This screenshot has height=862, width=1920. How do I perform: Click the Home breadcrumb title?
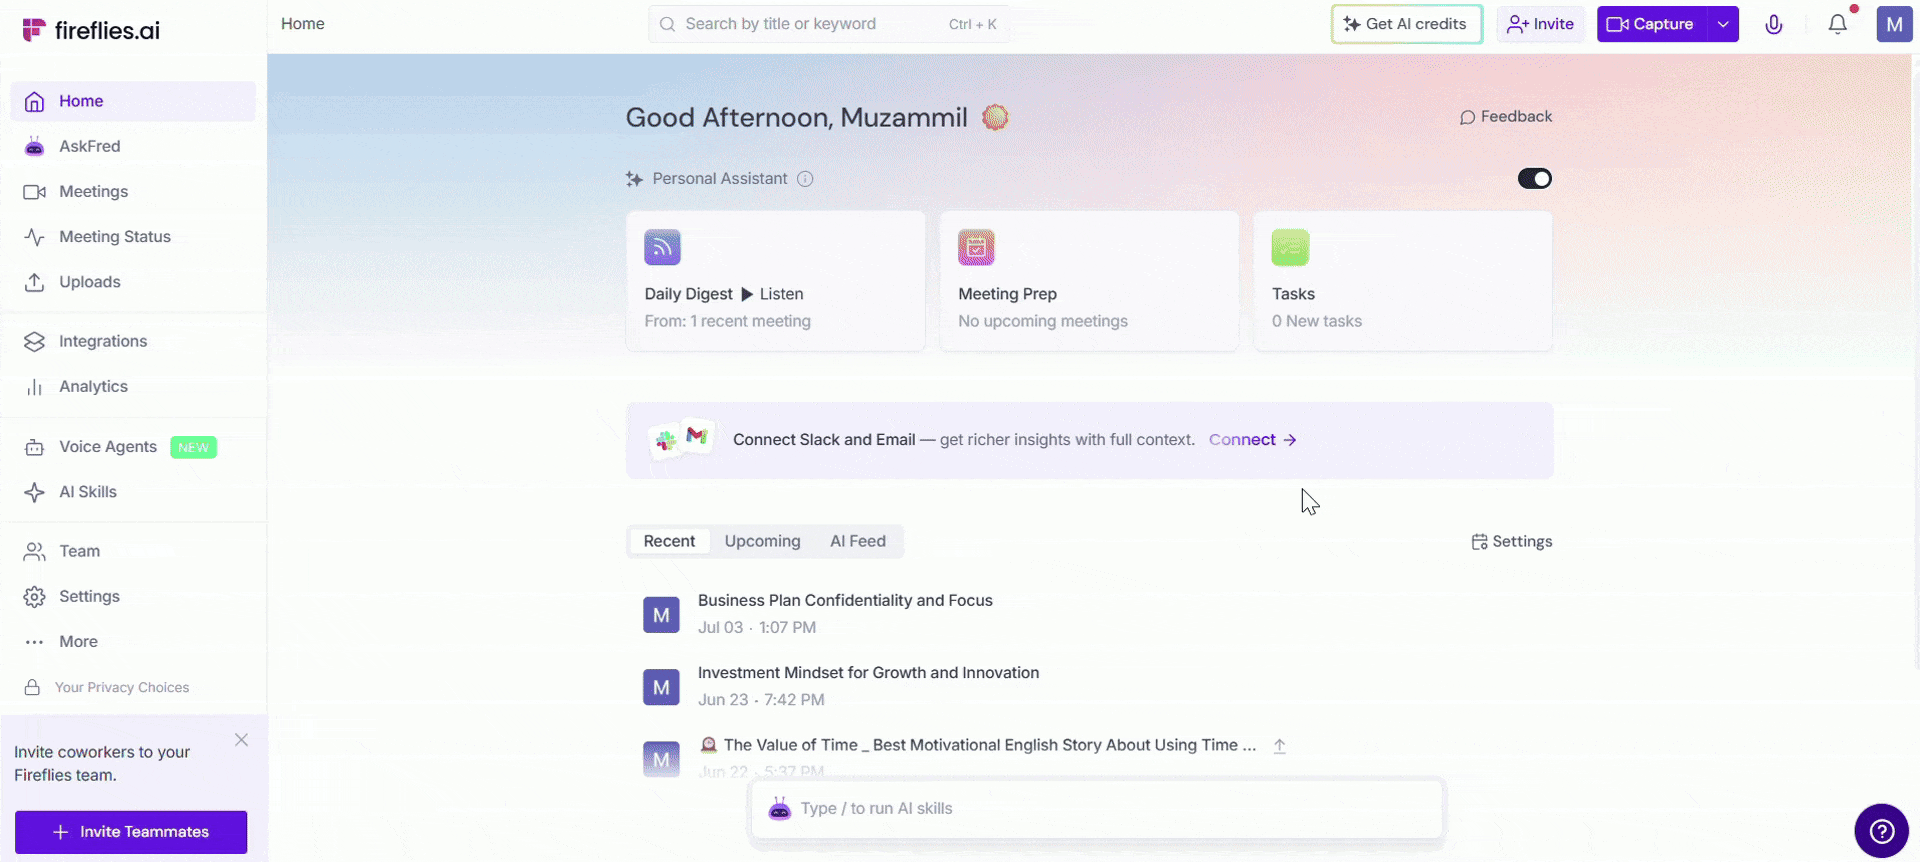(303, 24)
